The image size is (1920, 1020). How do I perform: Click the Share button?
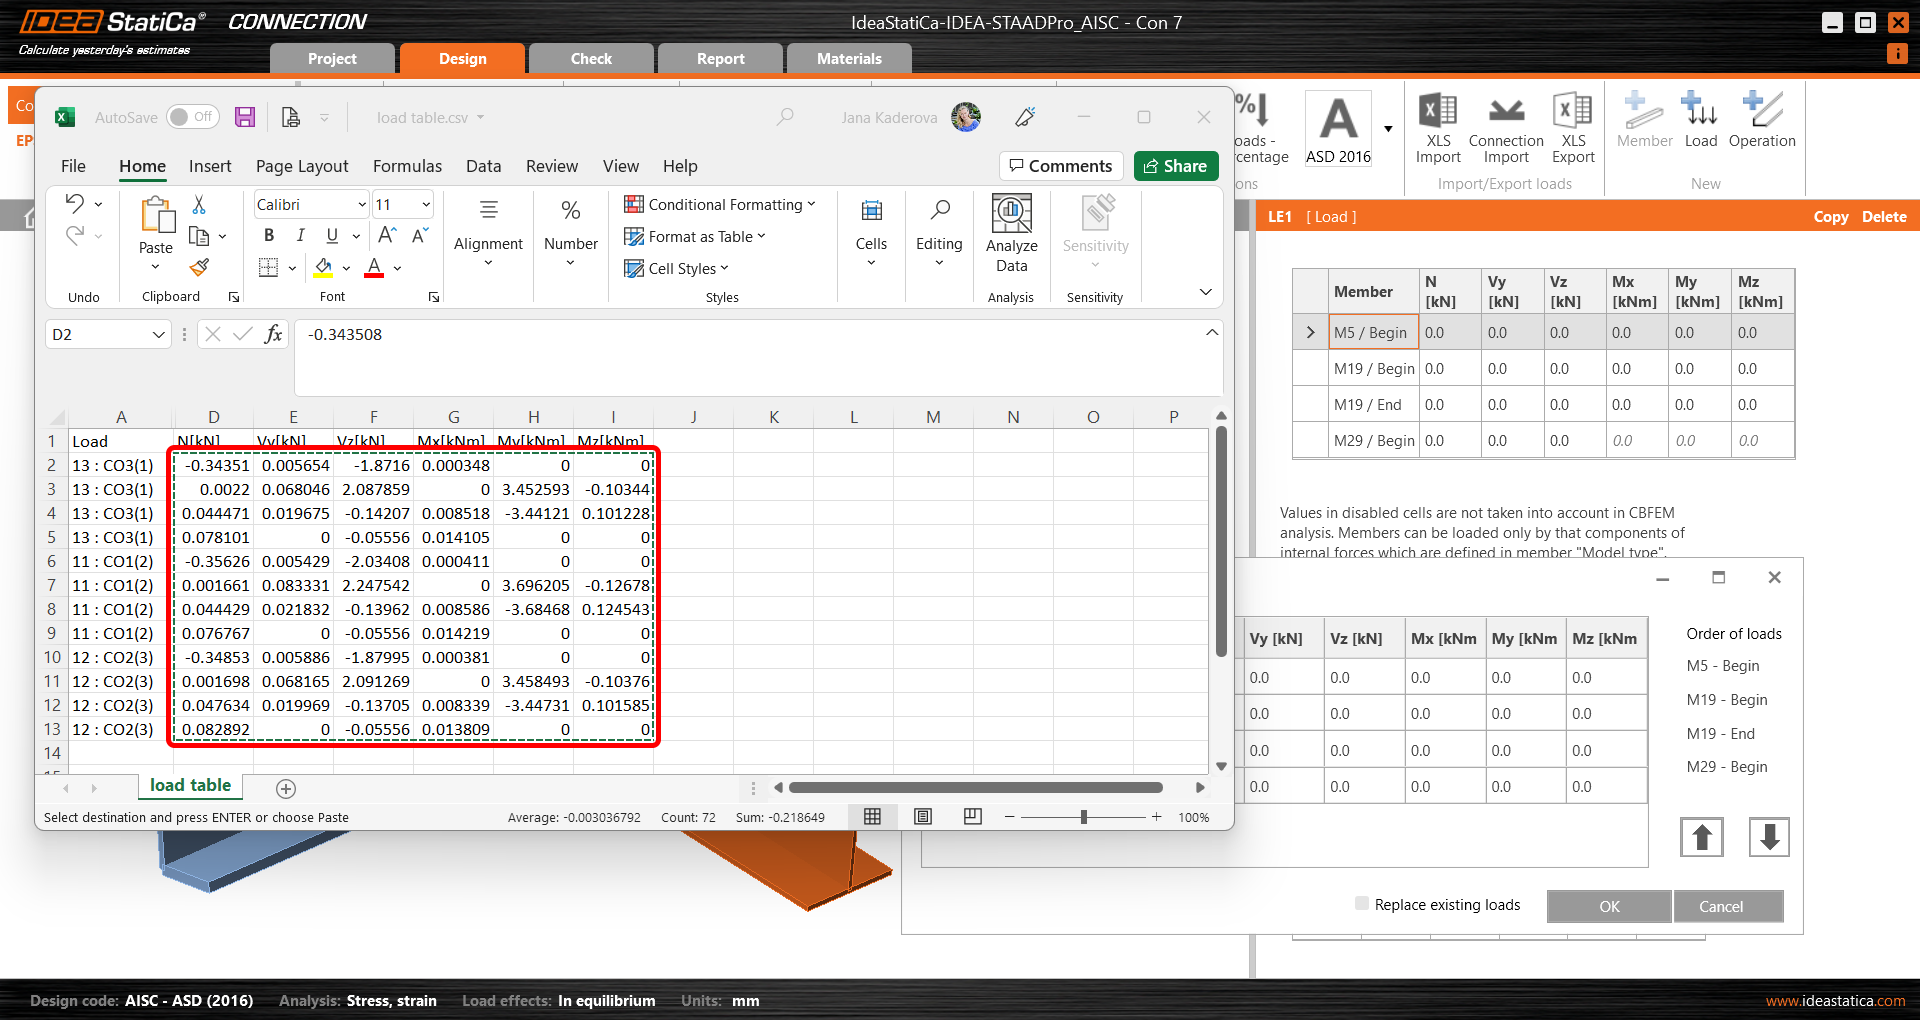point(1175,166)
